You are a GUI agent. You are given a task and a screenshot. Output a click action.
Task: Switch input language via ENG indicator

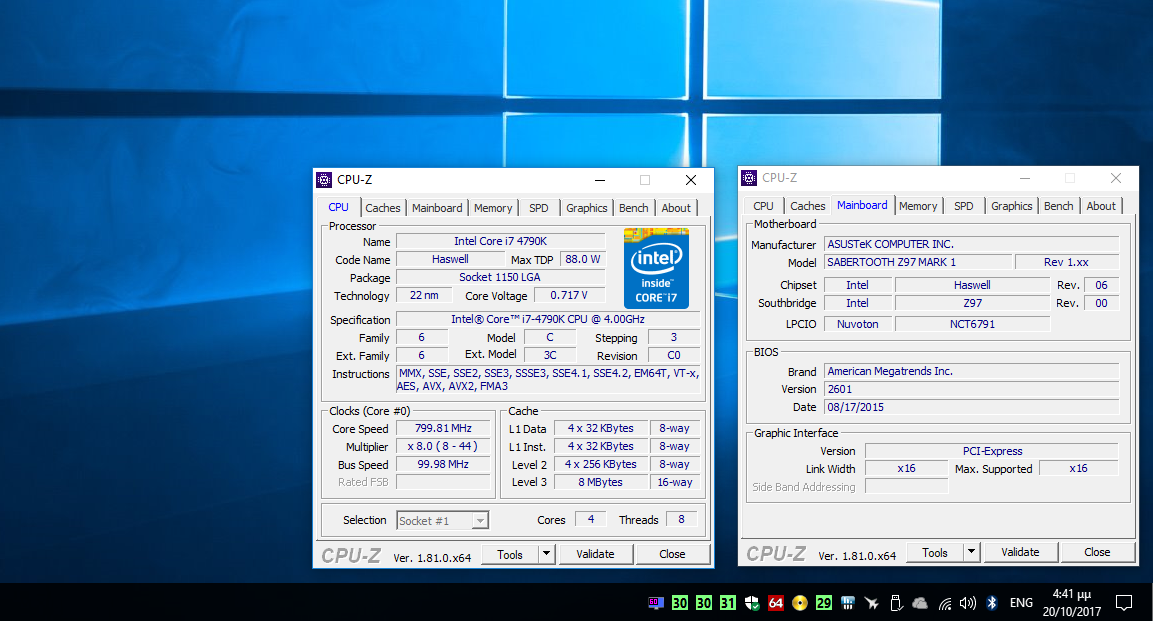tap(1021, 603)
